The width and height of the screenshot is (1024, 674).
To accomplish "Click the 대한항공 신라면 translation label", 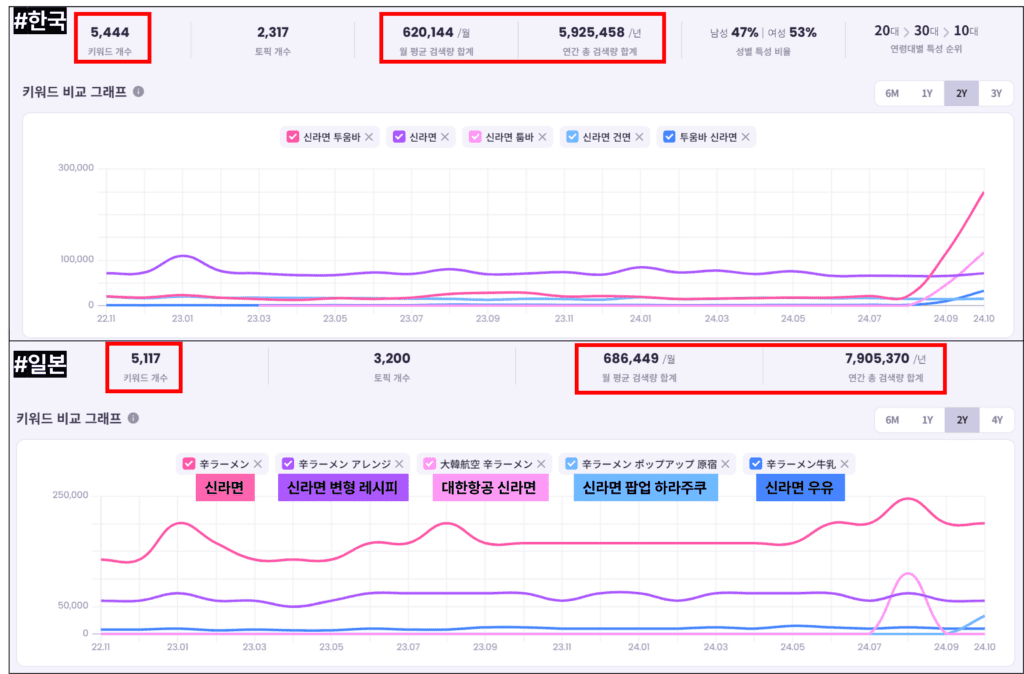I will 490,488.
